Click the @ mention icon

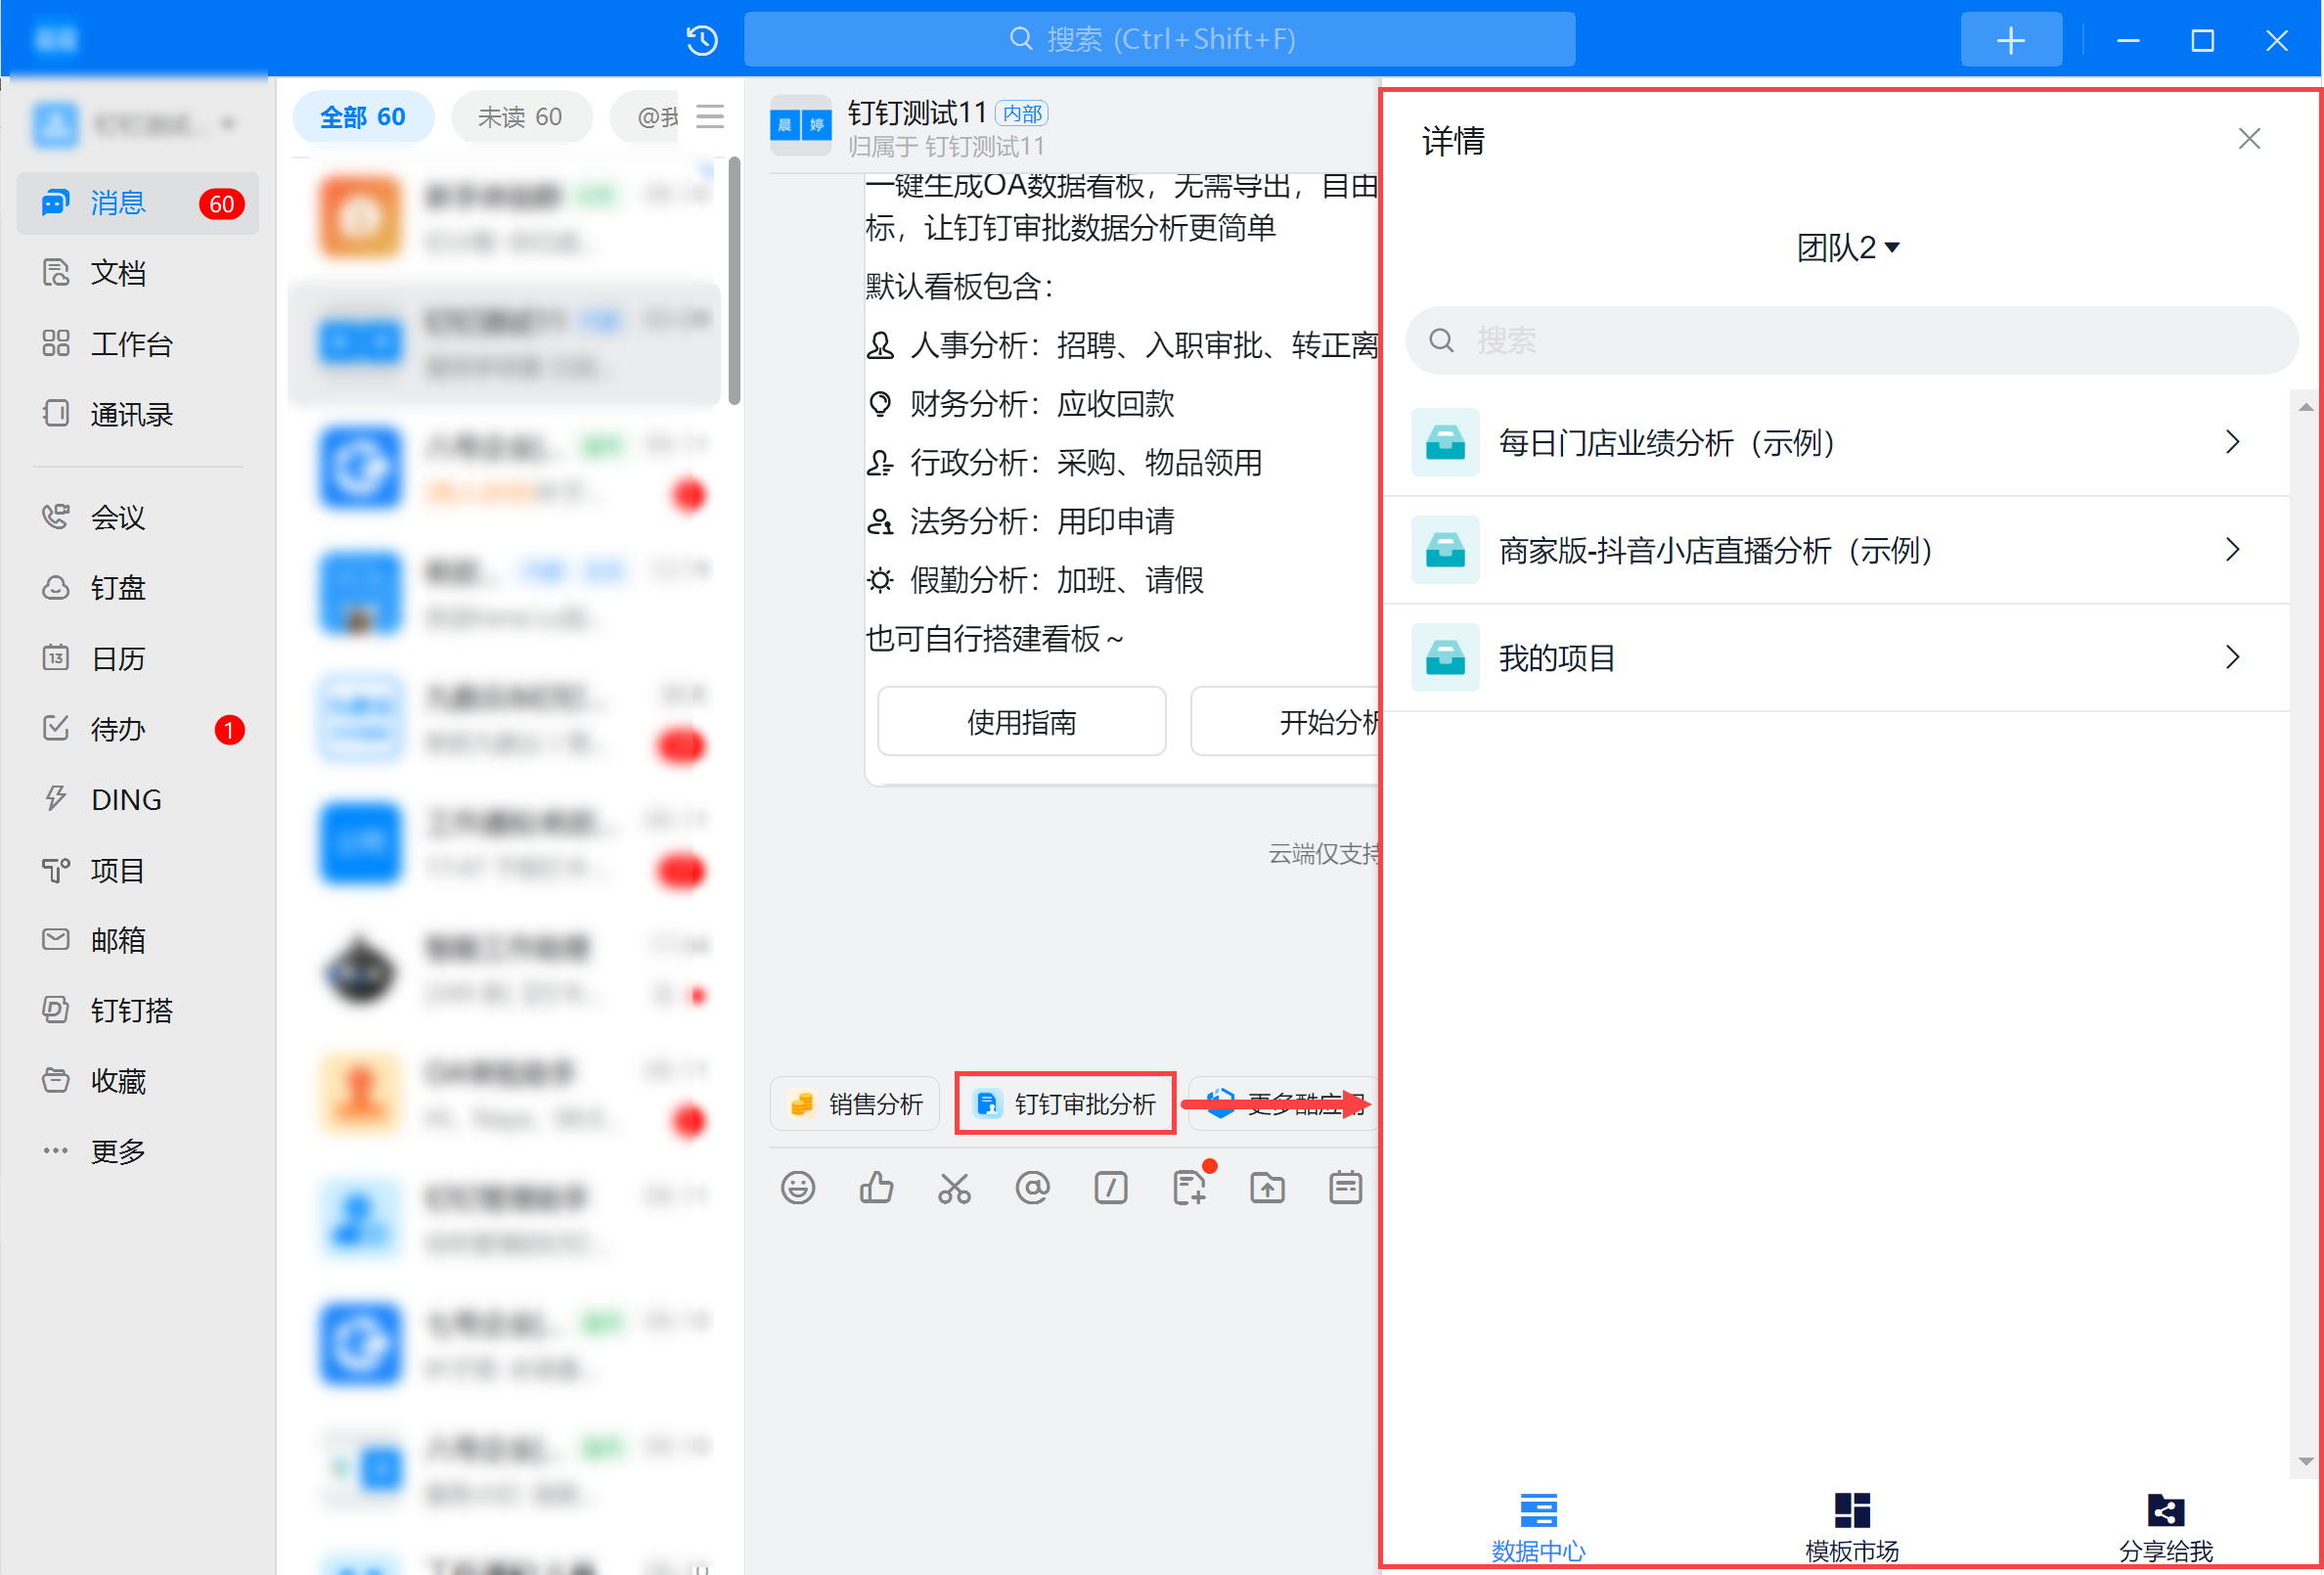click(1032, 1188)
